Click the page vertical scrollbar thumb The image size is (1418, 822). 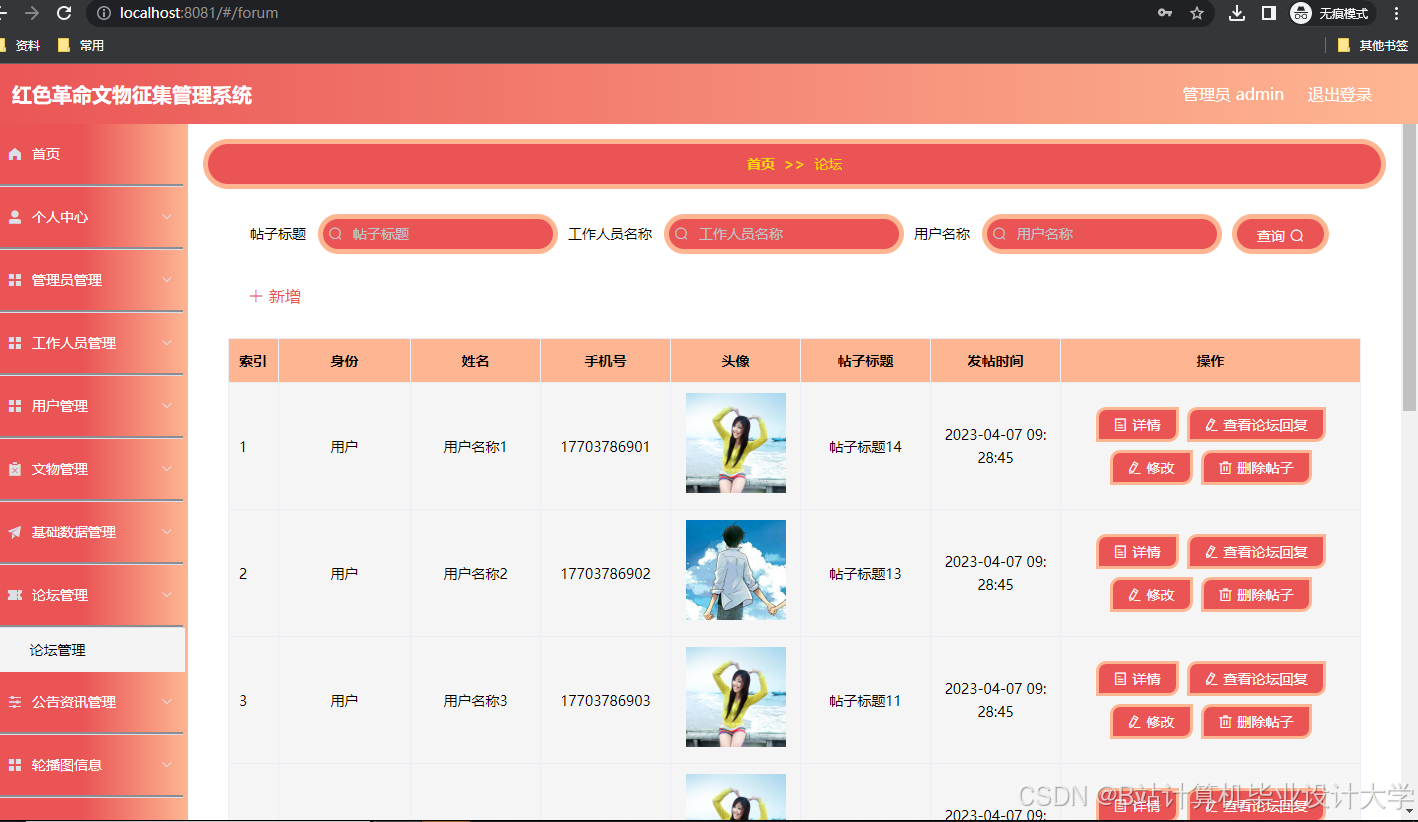(1410, 268)
